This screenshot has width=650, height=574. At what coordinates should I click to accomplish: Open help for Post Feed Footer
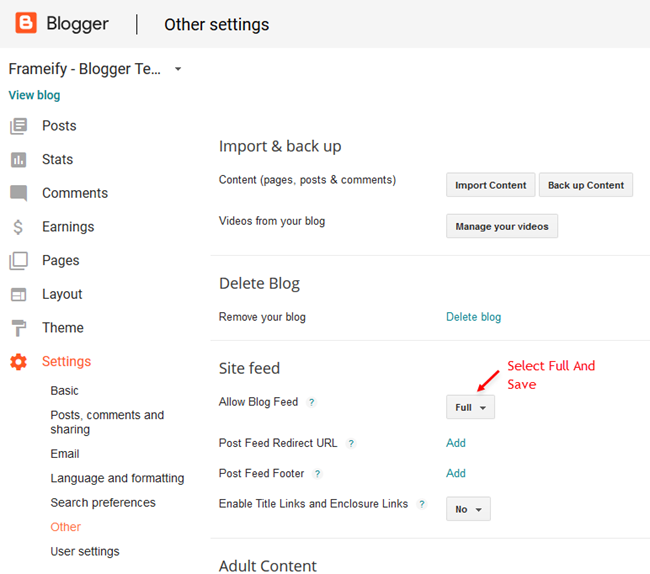pyautogui.click(x=318, y=474)
